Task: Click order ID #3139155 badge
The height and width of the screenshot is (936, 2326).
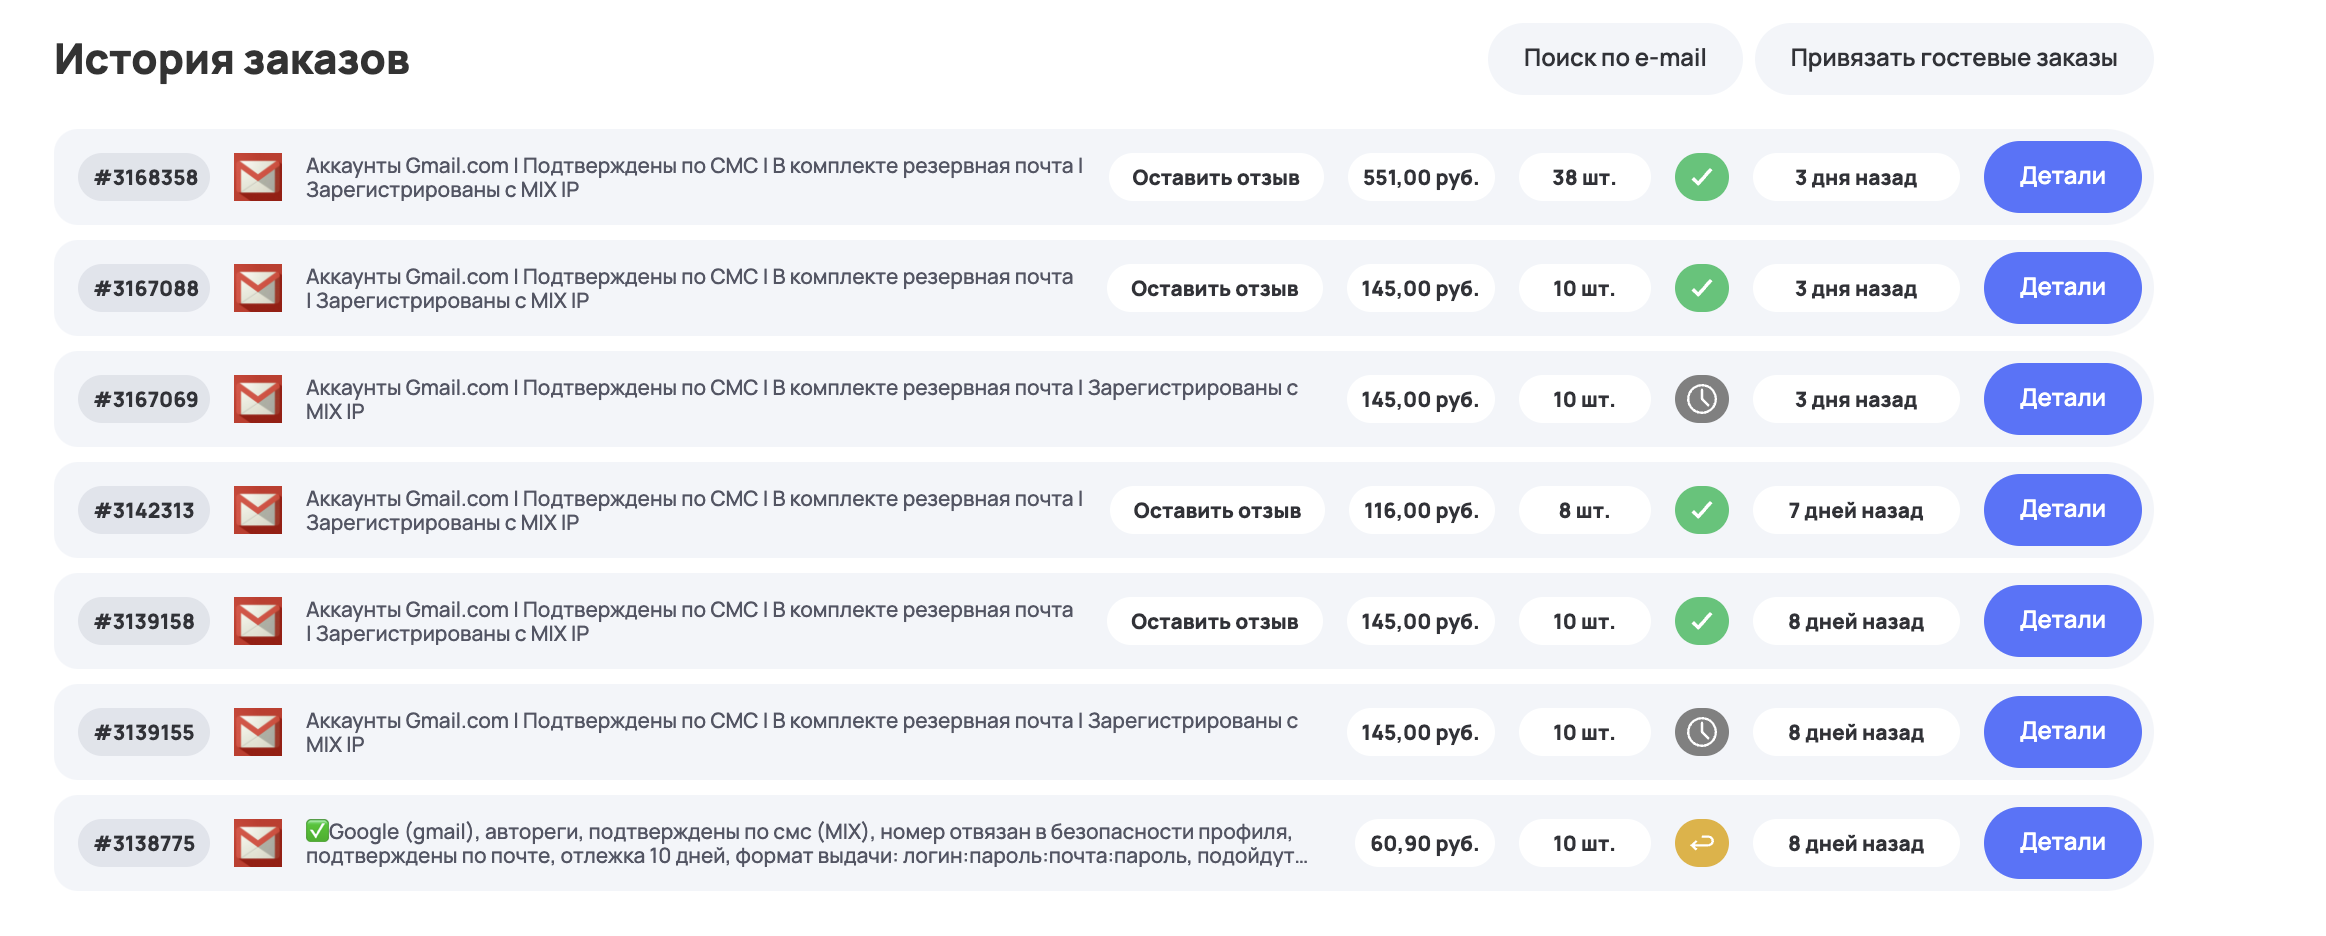Action: (145, 732)
